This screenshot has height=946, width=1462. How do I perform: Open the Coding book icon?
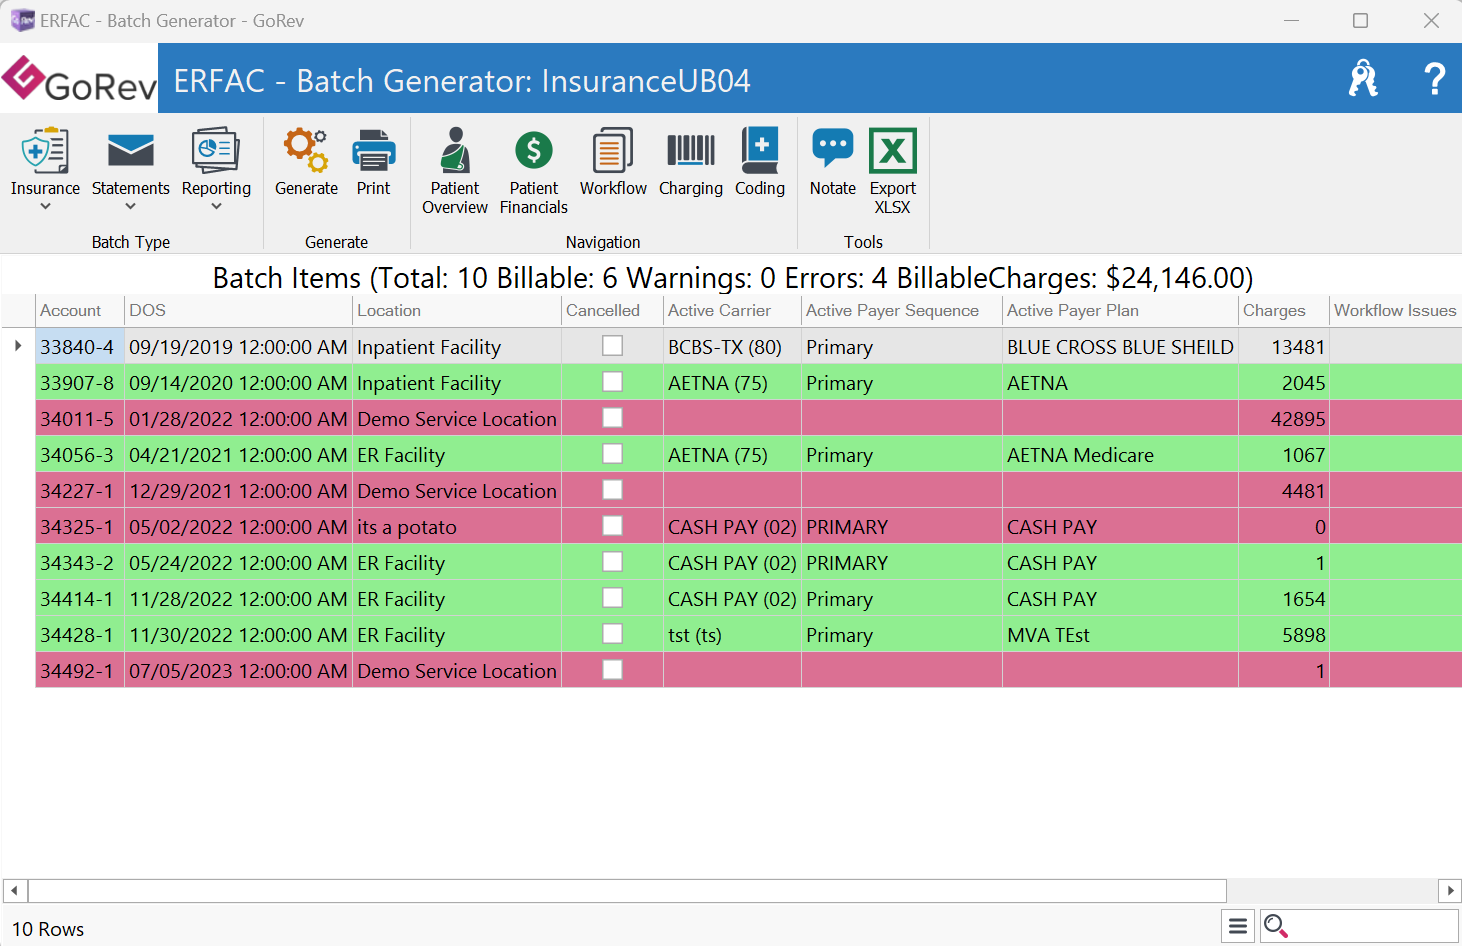click(x=760, y=151)
